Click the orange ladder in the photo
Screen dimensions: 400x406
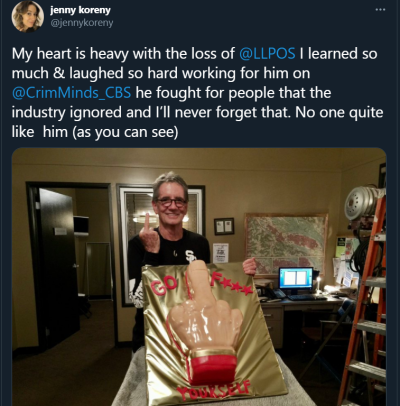[363, 300]
